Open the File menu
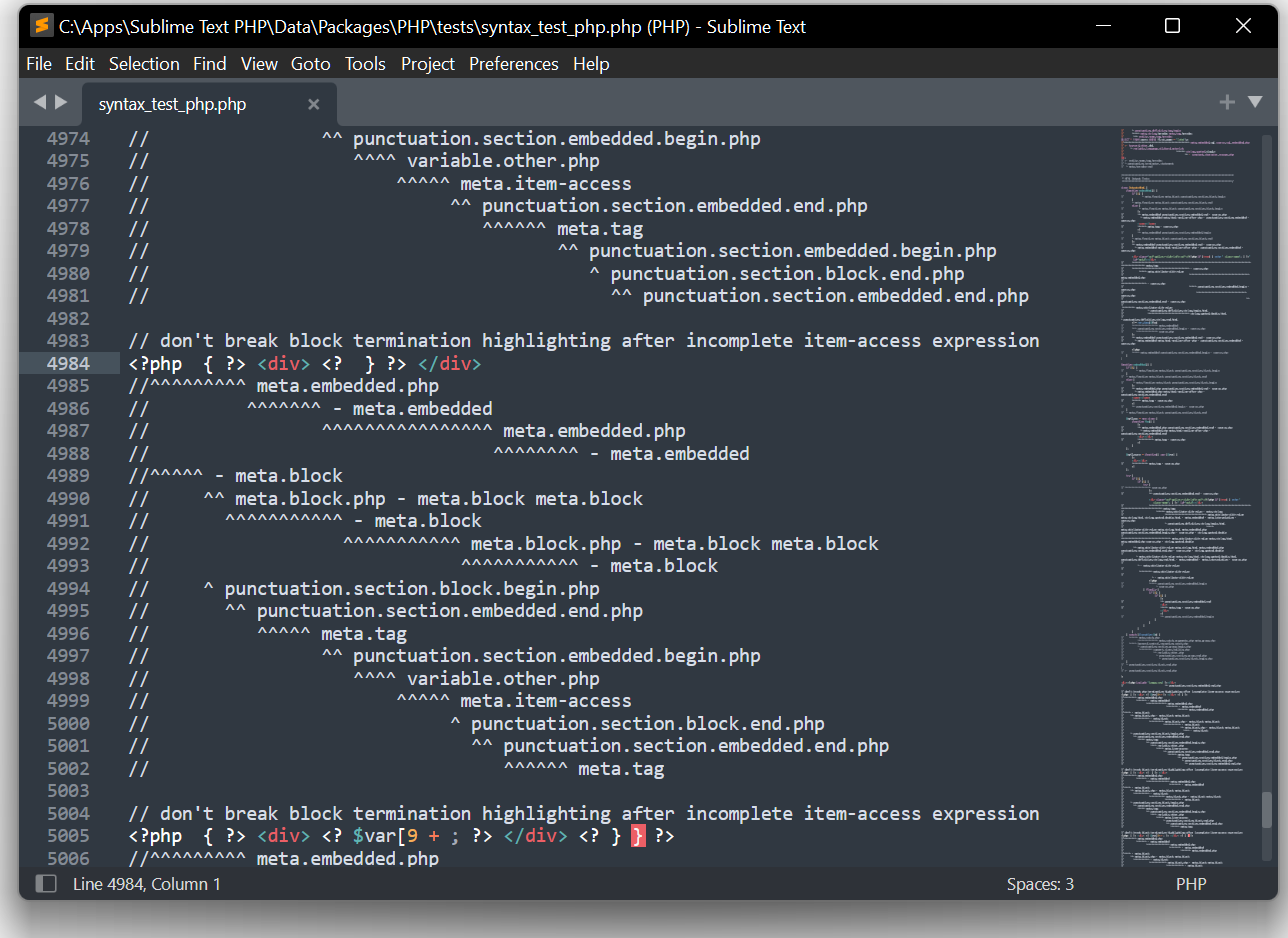 pos(38,63)
